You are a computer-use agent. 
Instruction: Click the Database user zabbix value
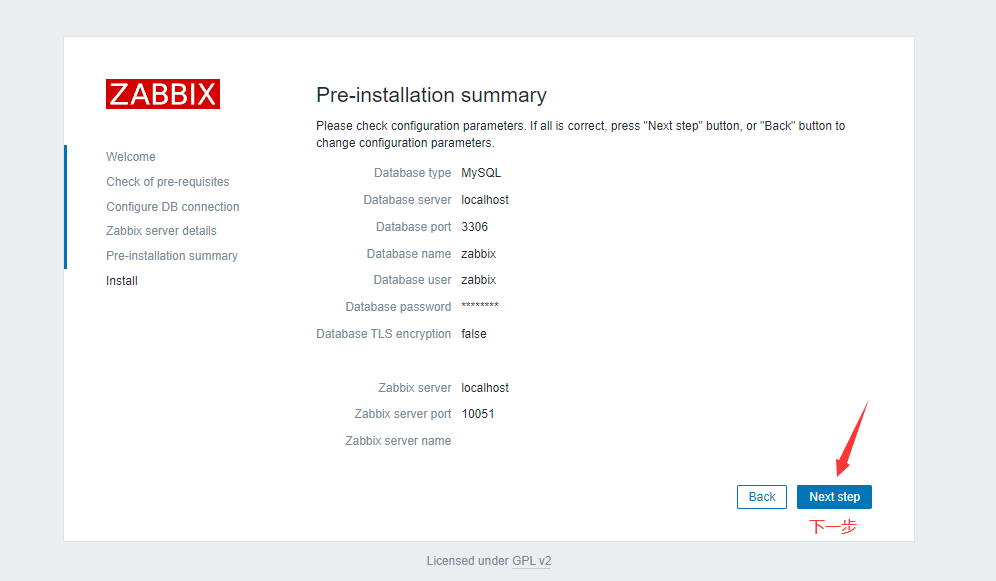478,279
